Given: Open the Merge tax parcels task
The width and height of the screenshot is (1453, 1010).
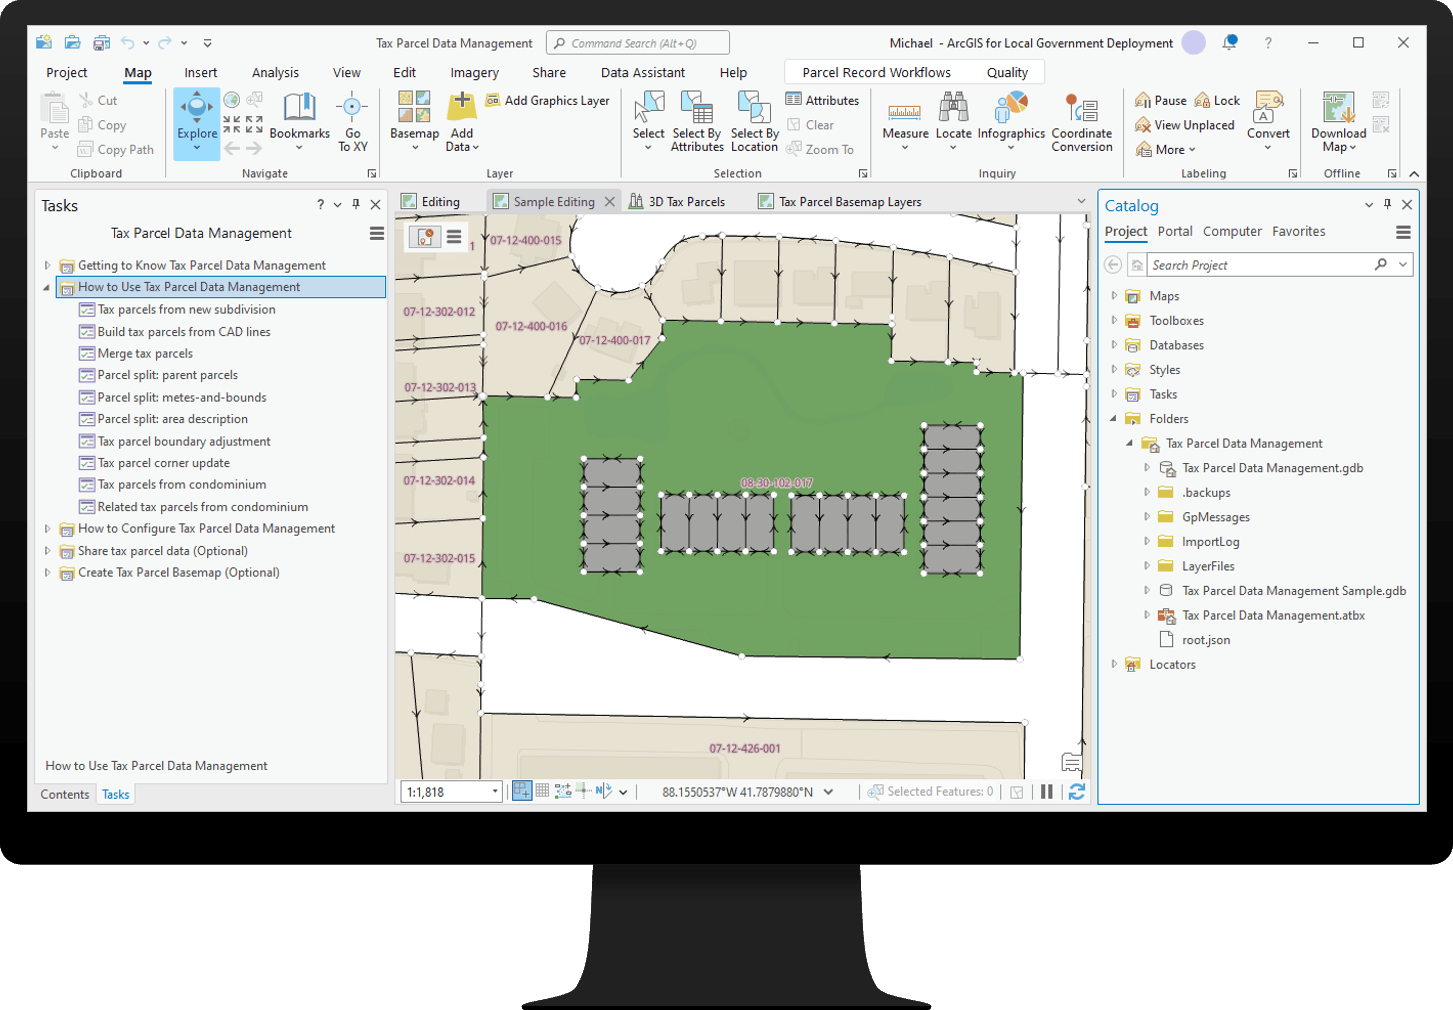Looking at the screenshot, I should click(x=145, y=354).
